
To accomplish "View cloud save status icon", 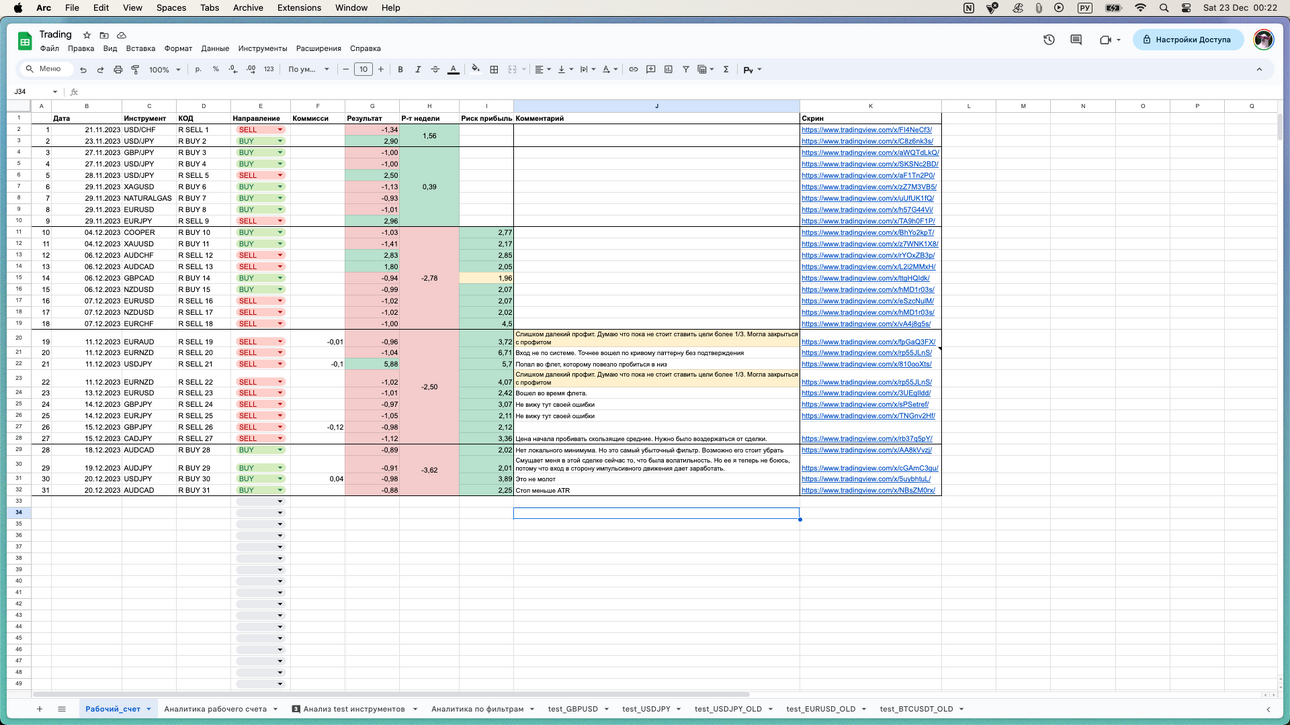I will [121, 35].
